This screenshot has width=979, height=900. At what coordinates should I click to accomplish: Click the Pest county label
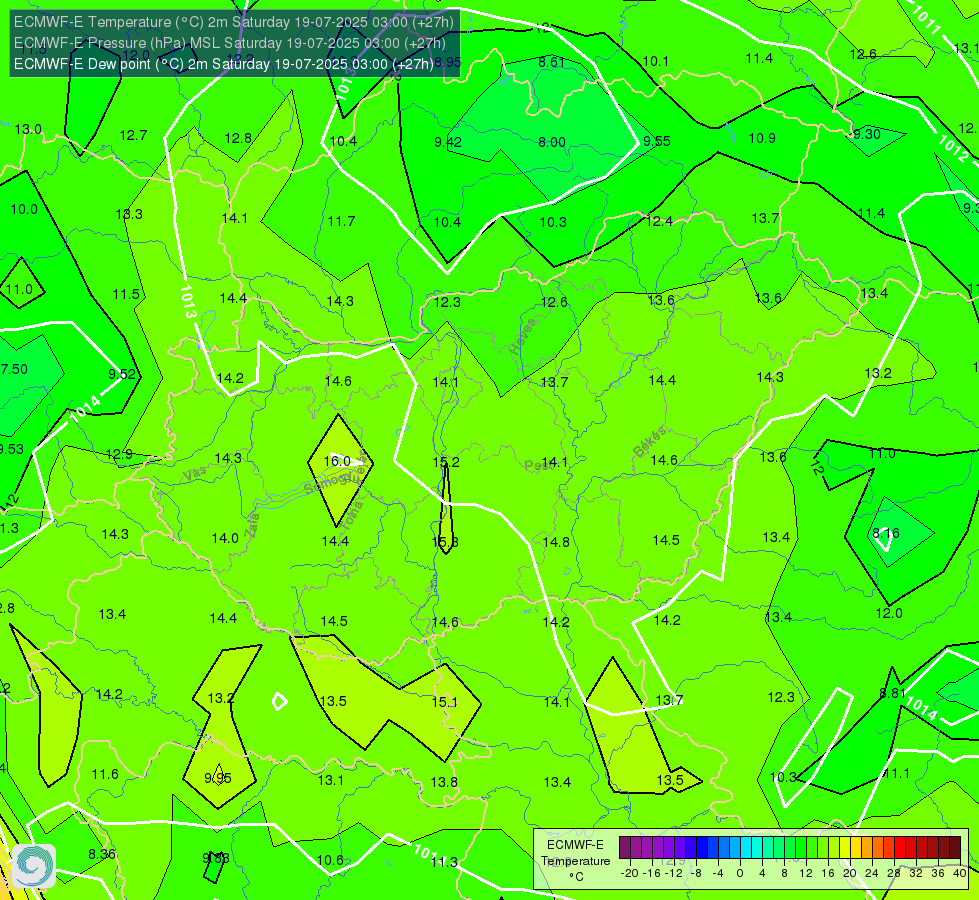[x=537, y=466]
